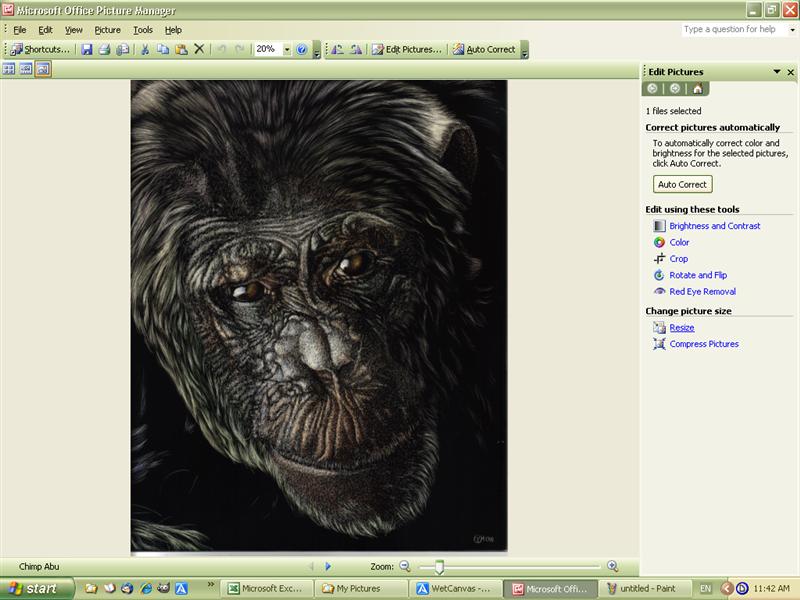This screenshot has height=600, width=800.
Task: Open the Help menu
Action: coord(173,30)
